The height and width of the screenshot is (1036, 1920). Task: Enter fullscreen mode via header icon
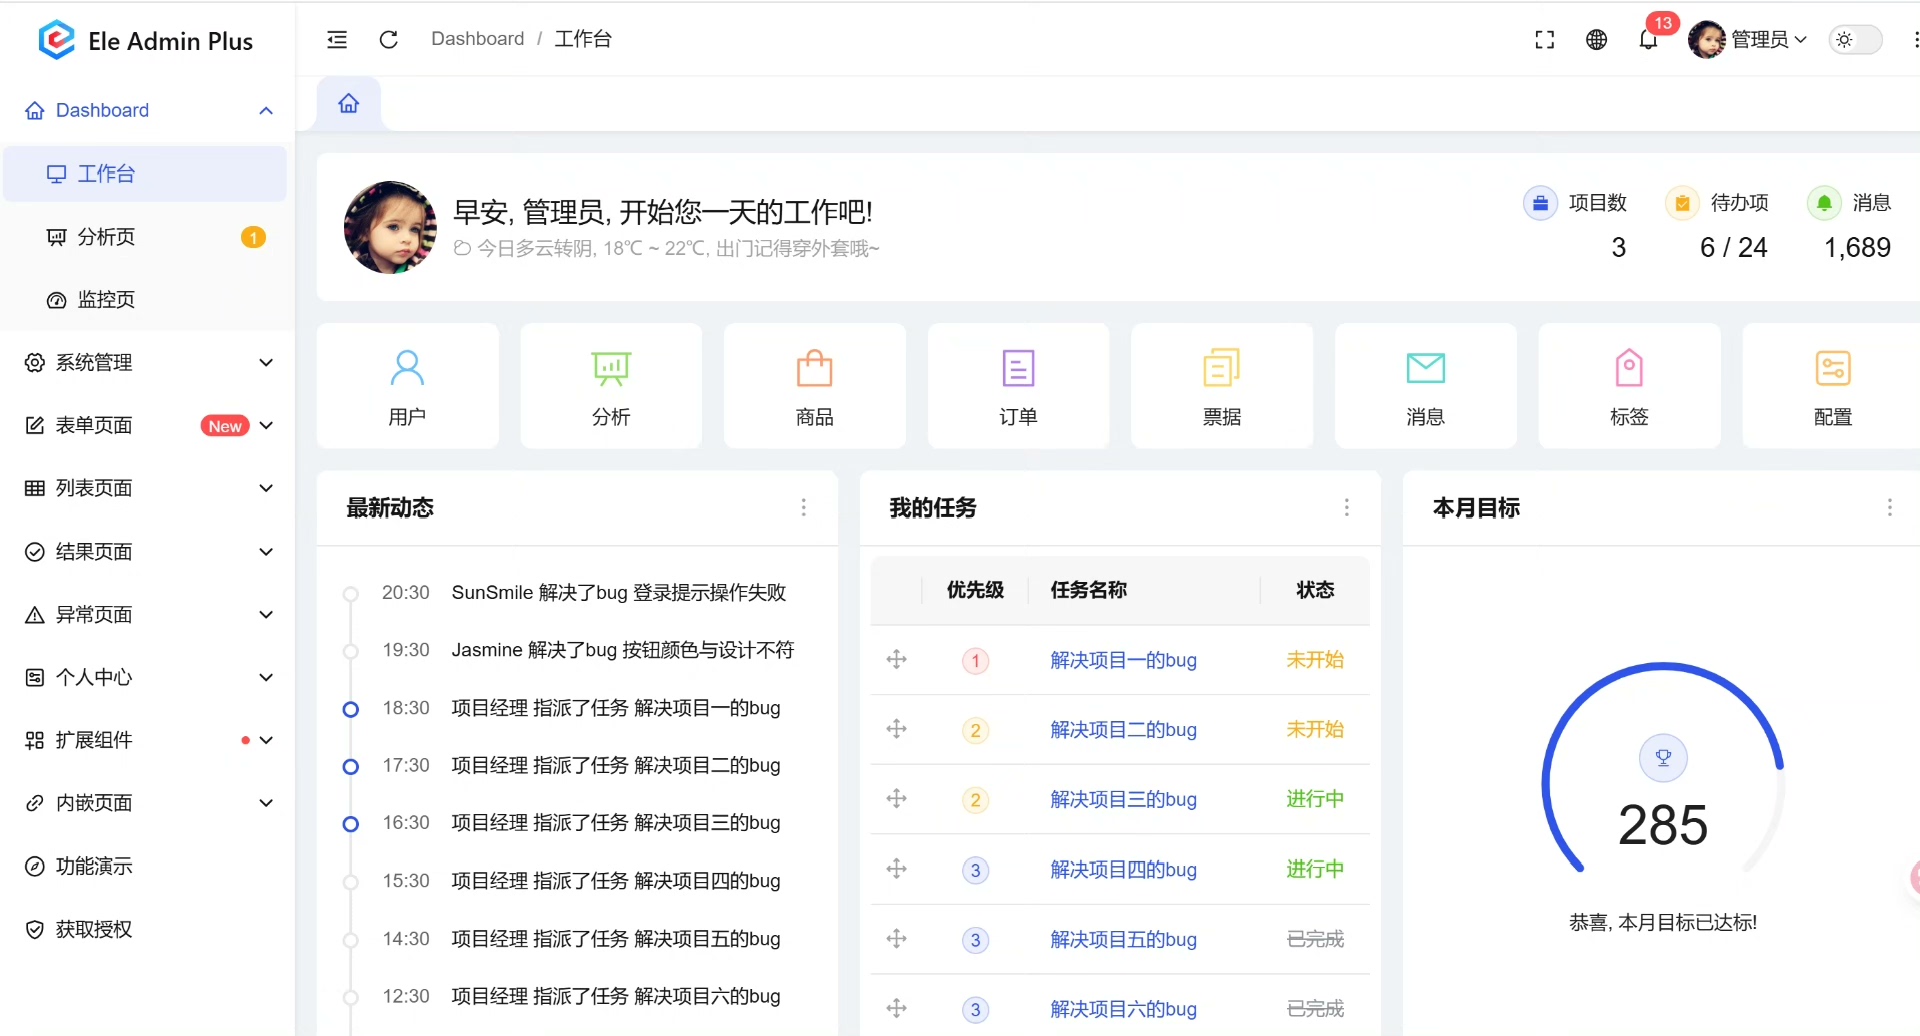click(x=1544, y=39)
